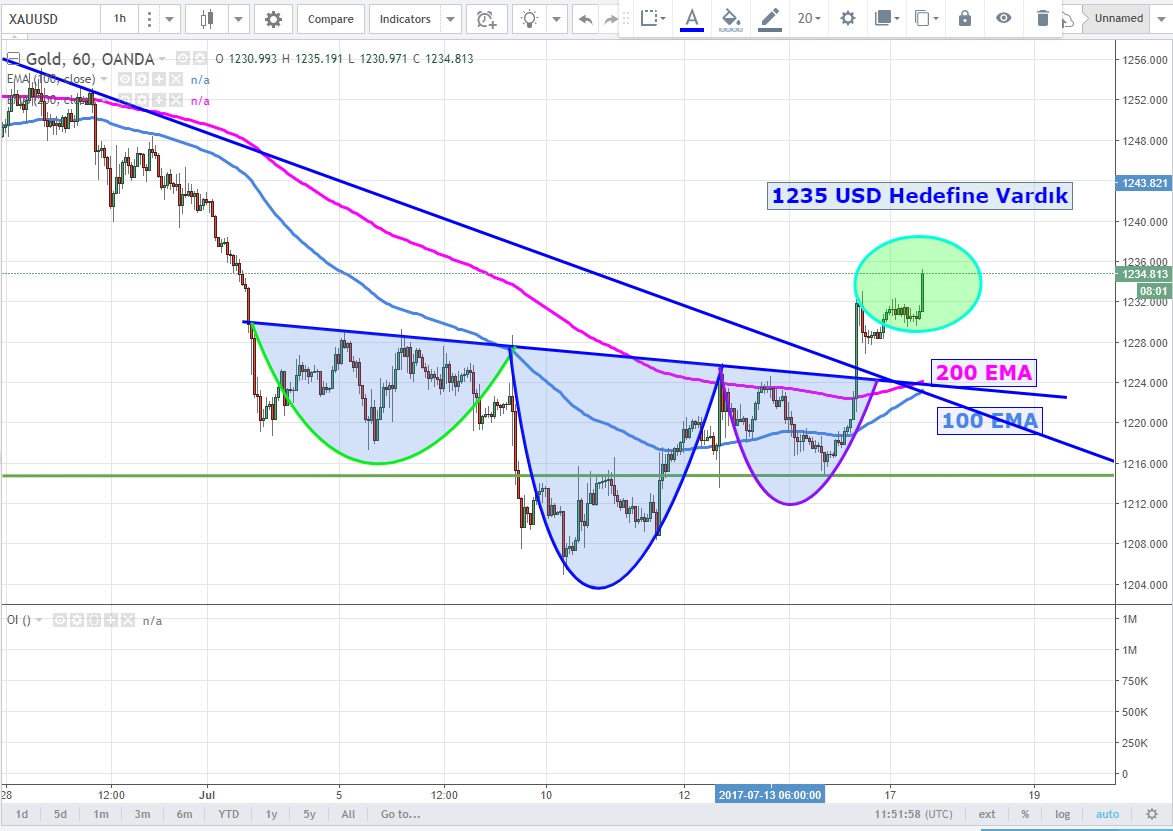Open the chart properties gear in top toolbar

tap(273, 19)
